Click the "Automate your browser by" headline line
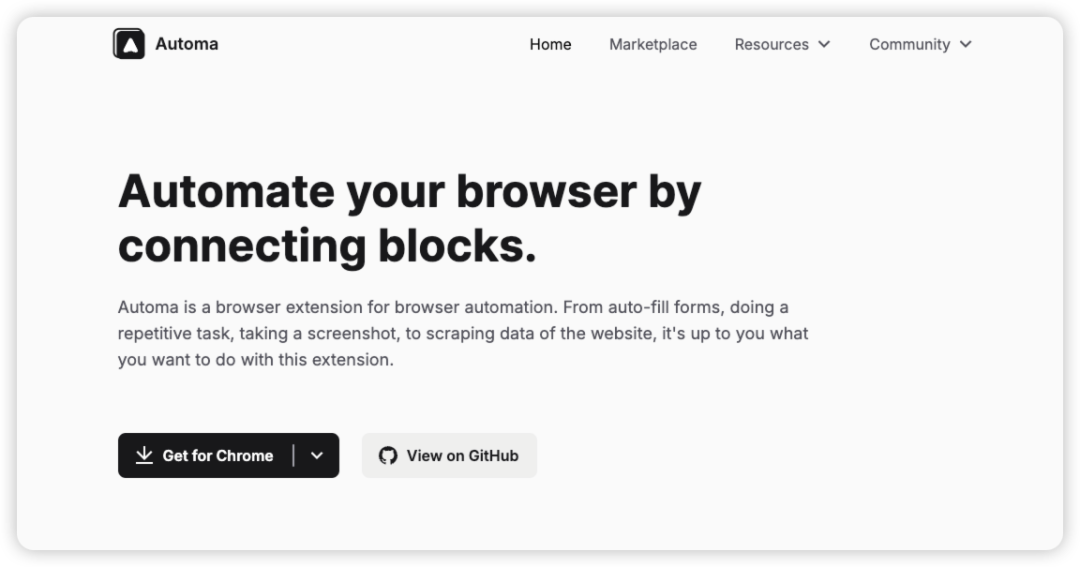1080x567 pixels. (409, 191)
